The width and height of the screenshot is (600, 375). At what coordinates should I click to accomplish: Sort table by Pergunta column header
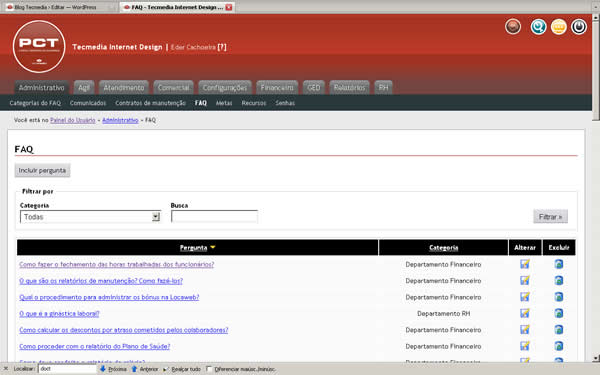(x=193, y=248)
